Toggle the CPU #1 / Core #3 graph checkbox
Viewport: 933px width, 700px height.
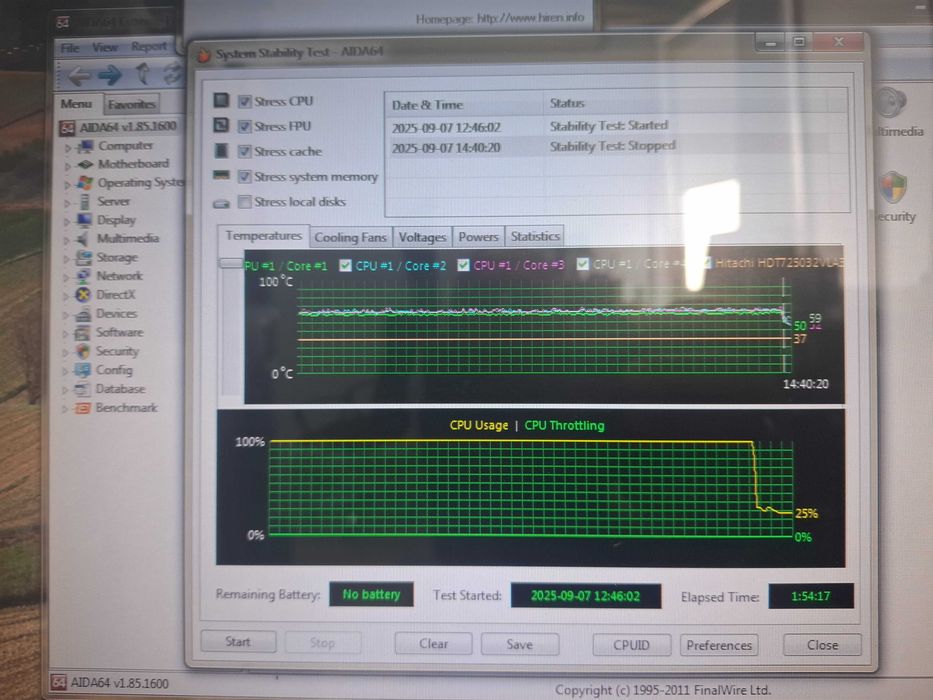point(463,265)
